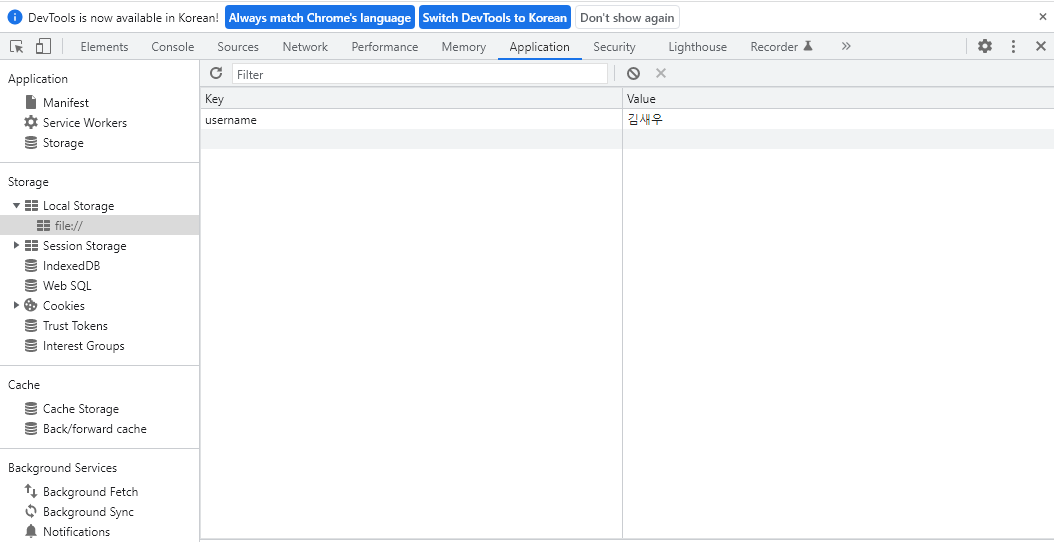Select the Back/forward cache label
The image size is (1054, 542).
point(95,429)
